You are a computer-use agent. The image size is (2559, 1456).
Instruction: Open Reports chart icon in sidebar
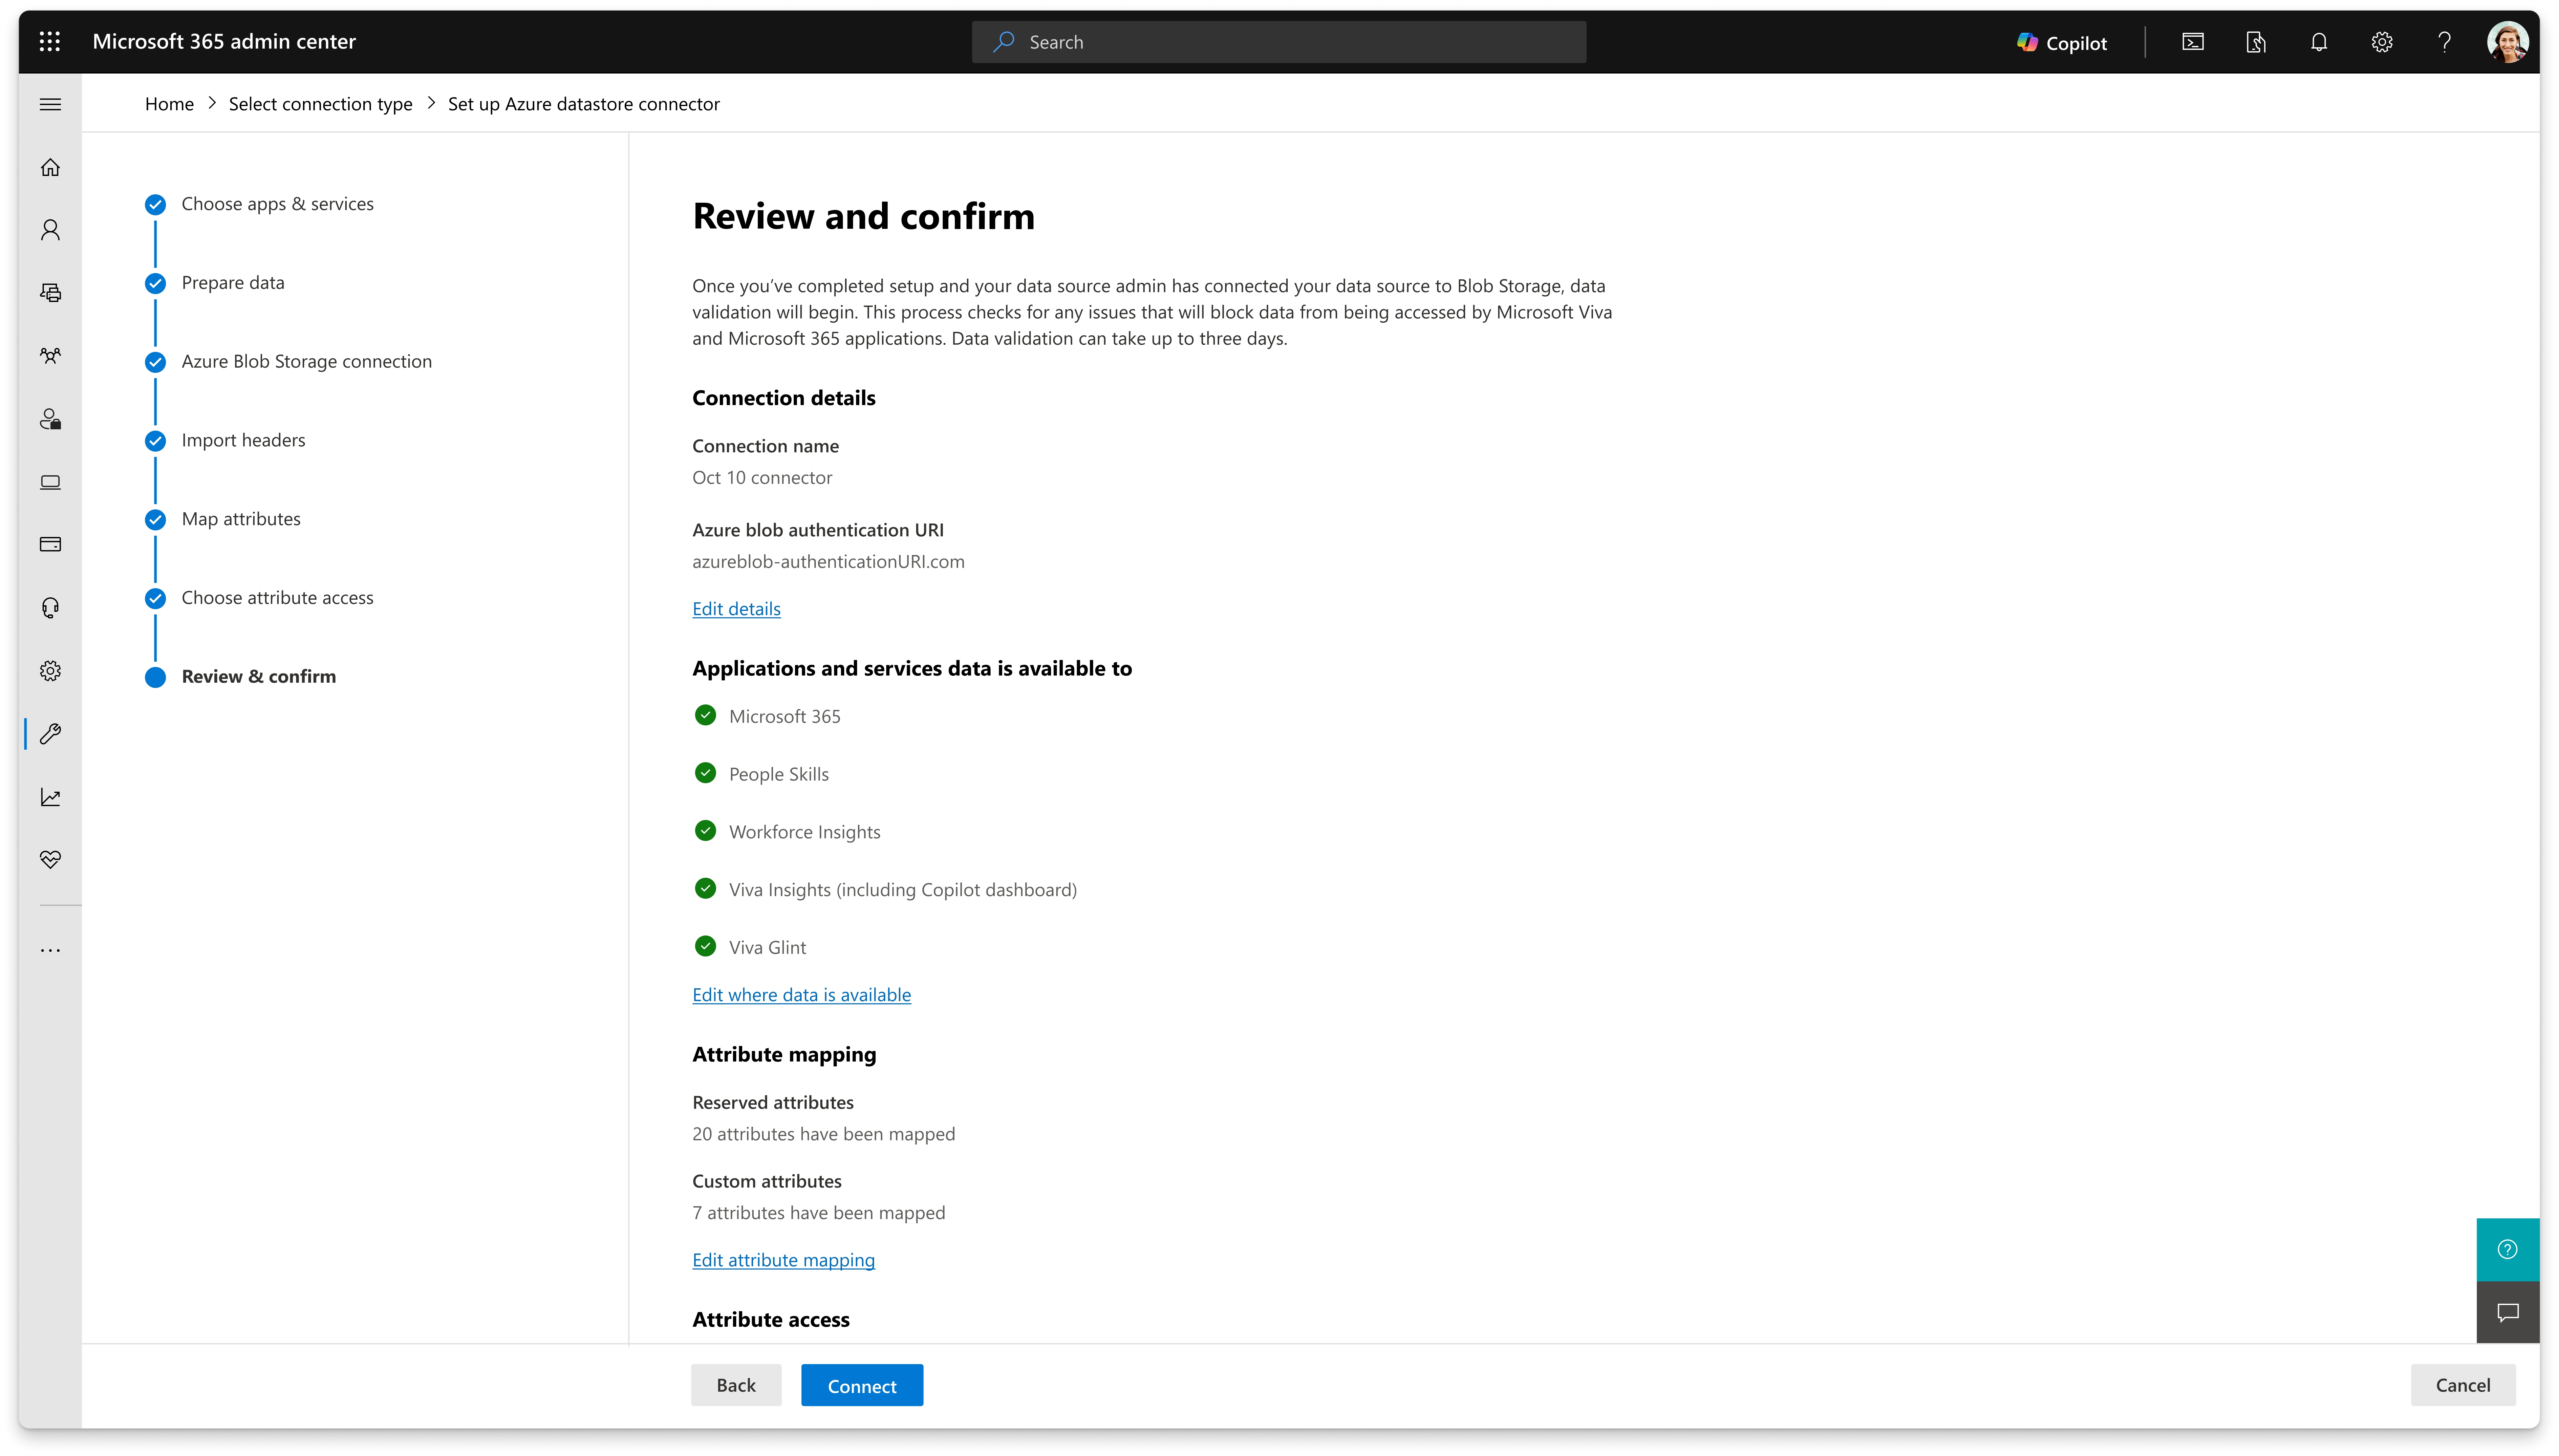coord(50,797)
